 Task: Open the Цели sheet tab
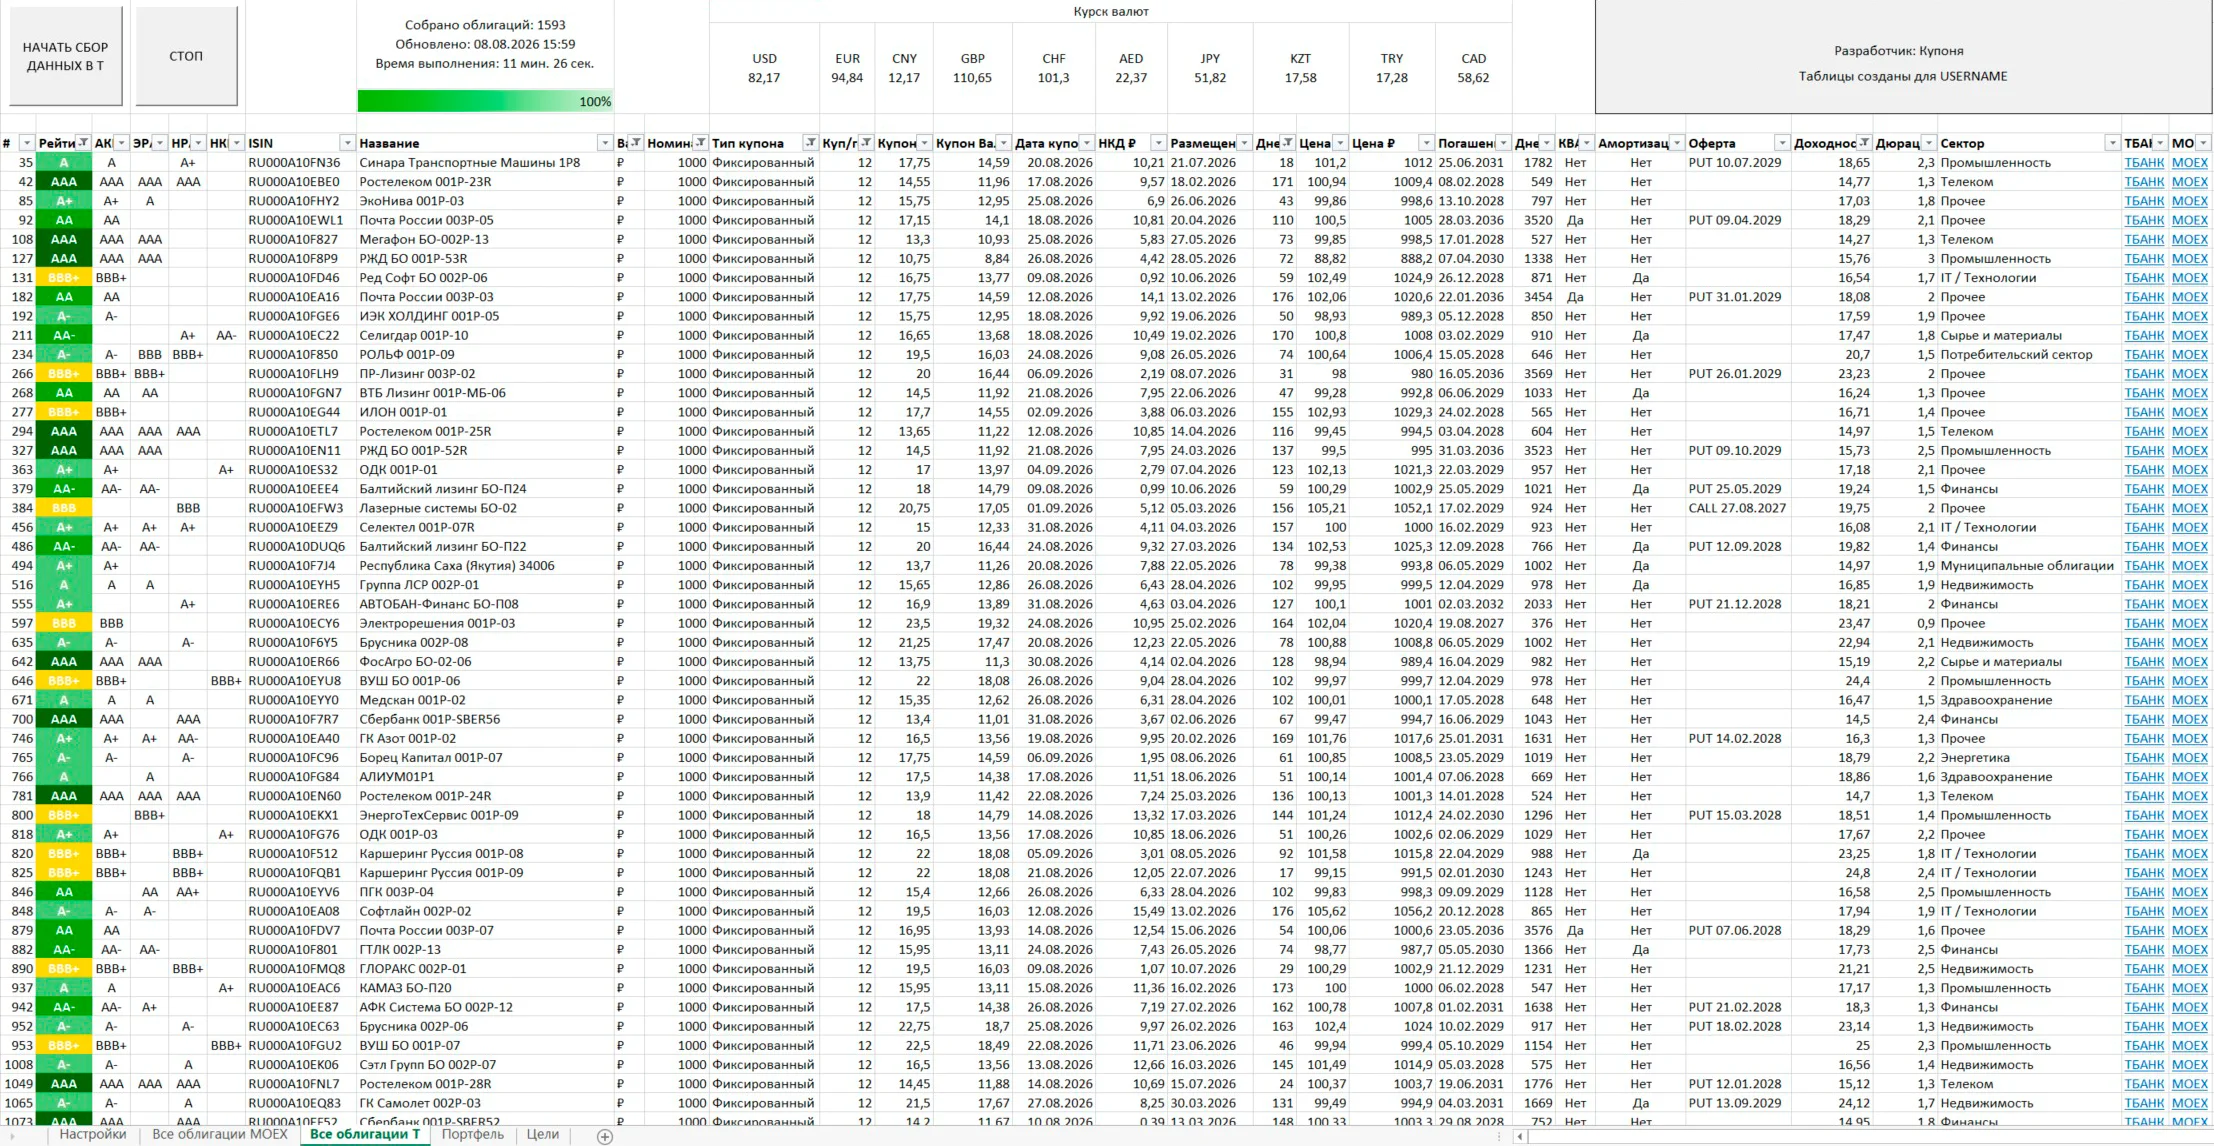[x=543, y=1135]
